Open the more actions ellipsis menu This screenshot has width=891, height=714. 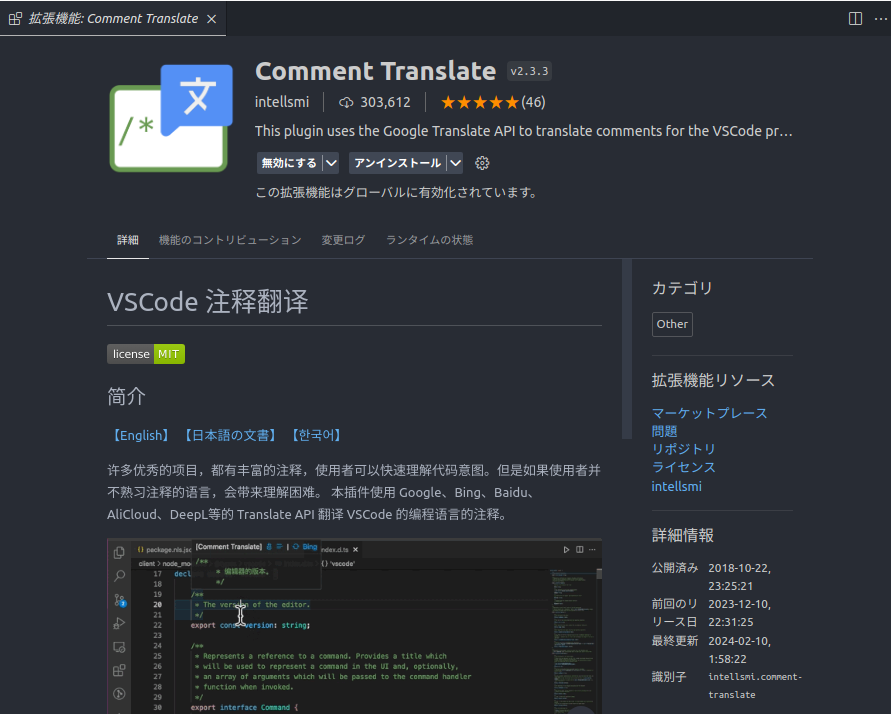pyautogui.click(x=881, y=19)
